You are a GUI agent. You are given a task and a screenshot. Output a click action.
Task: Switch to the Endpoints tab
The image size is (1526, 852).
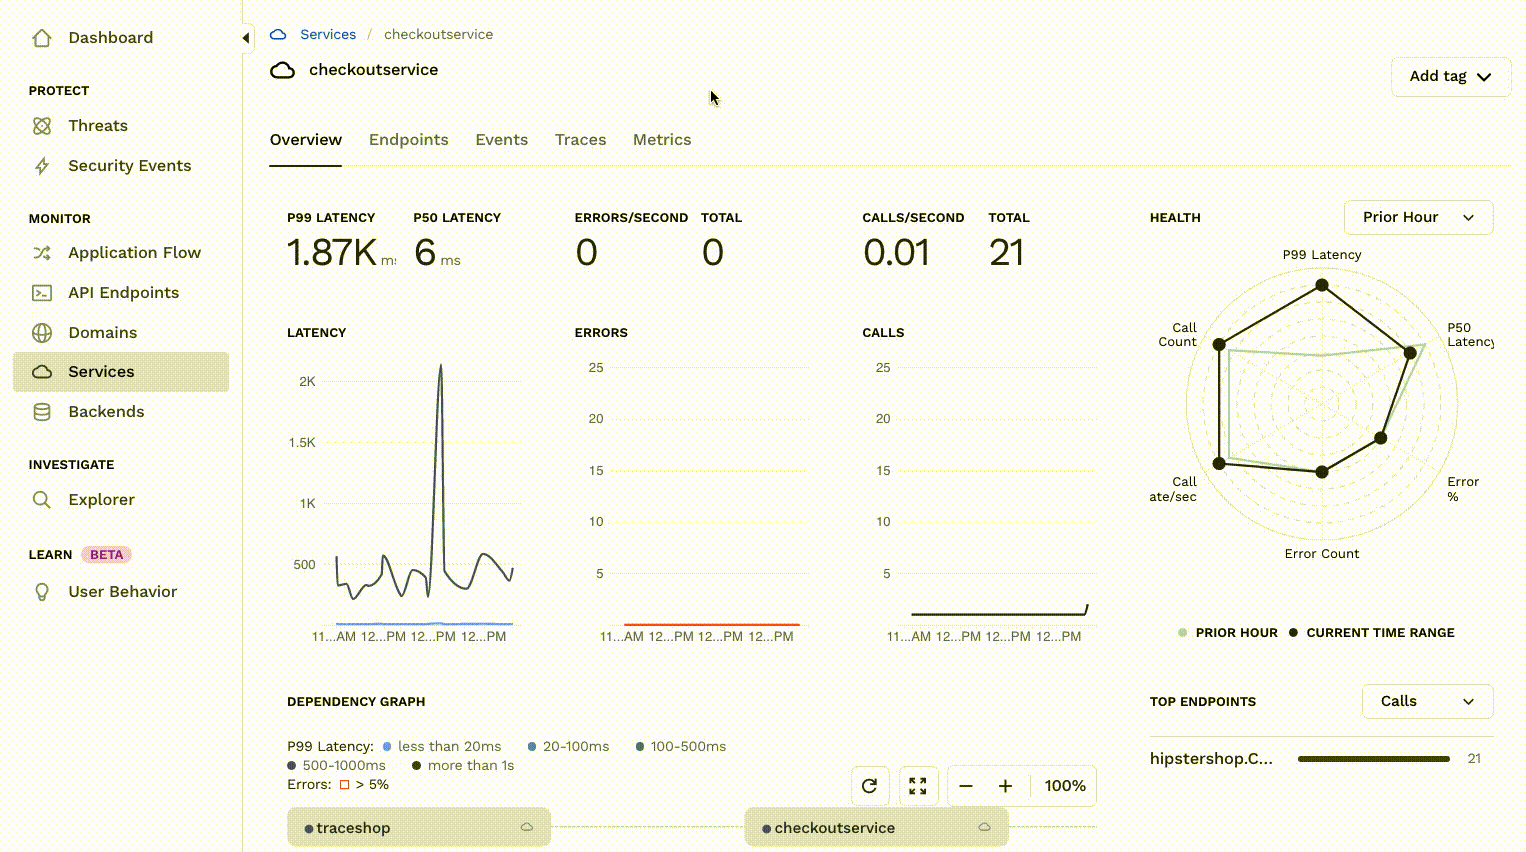[408, 140]
